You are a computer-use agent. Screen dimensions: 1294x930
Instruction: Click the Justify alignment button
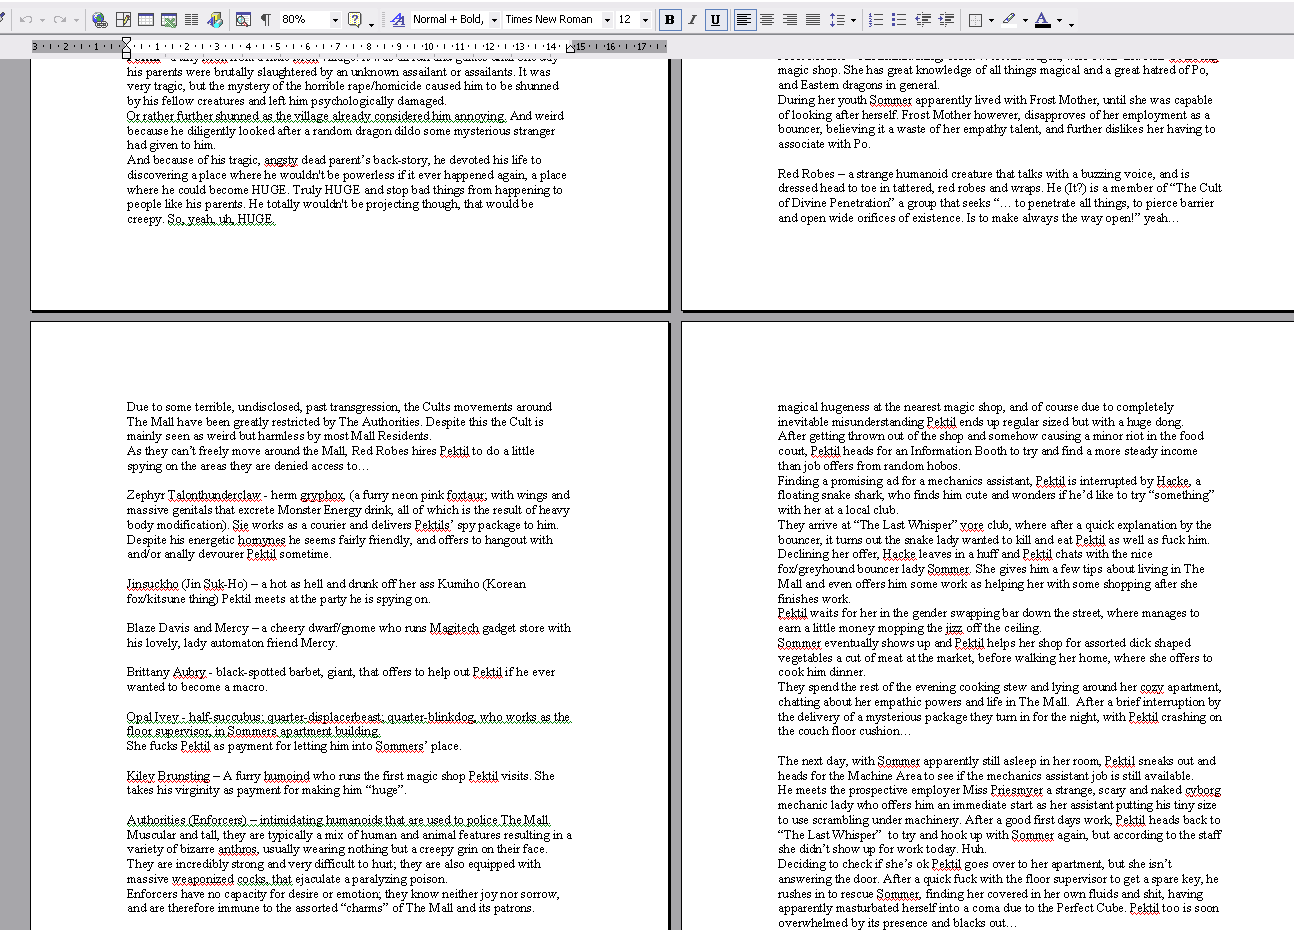point(813,19)
